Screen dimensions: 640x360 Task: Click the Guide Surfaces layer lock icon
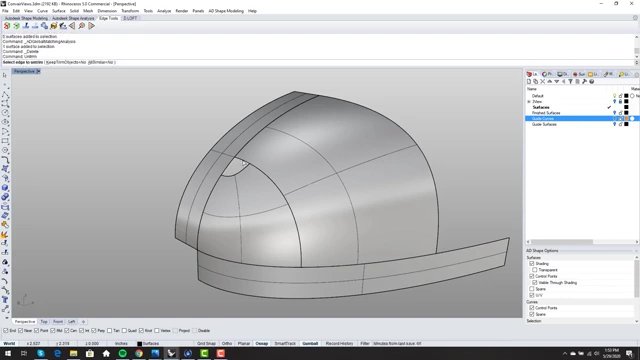tap(620, 124)
